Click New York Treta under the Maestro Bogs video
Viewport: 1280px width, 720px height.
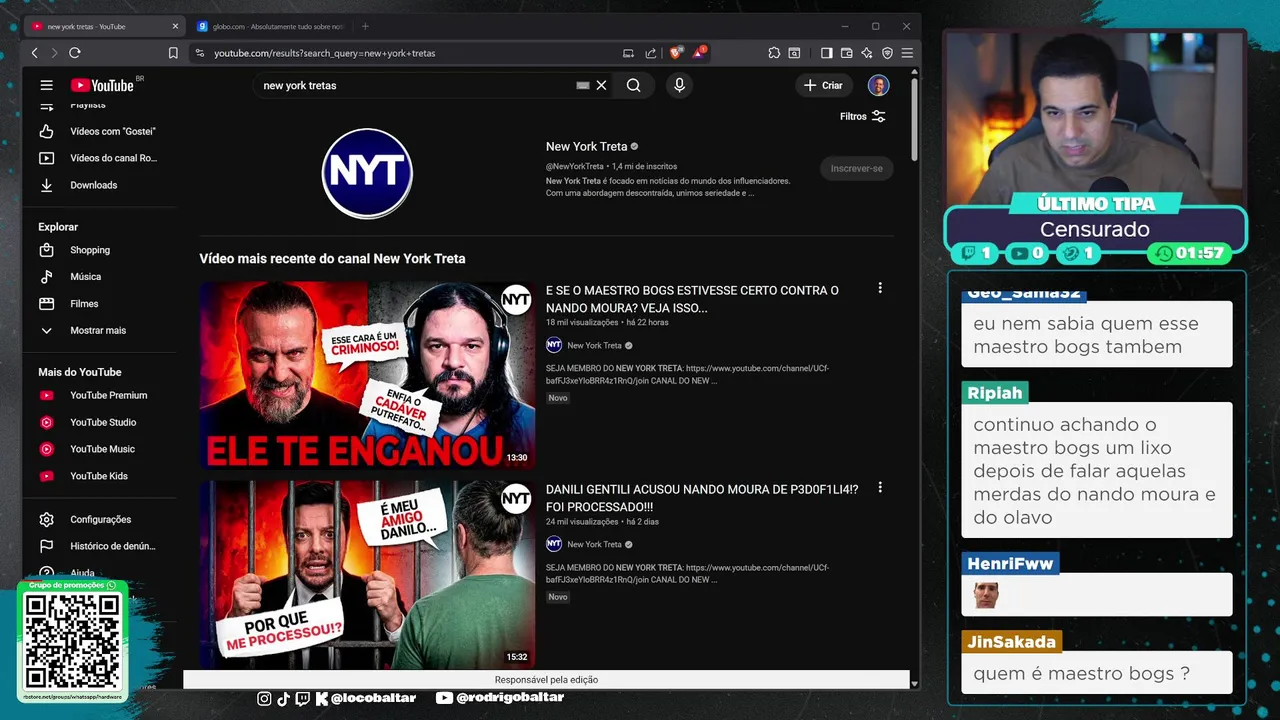[594, 345]
